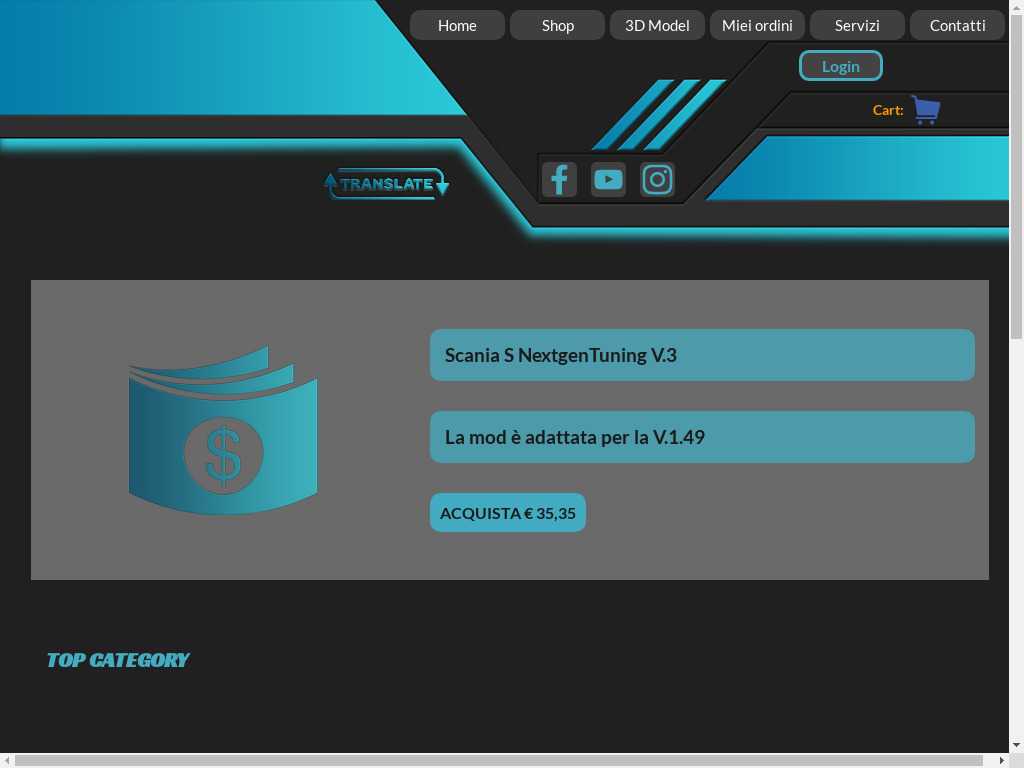Open the Miei ordini menu item
The width and height of the screenshot is (1024, 768).
tap(757, 25)
